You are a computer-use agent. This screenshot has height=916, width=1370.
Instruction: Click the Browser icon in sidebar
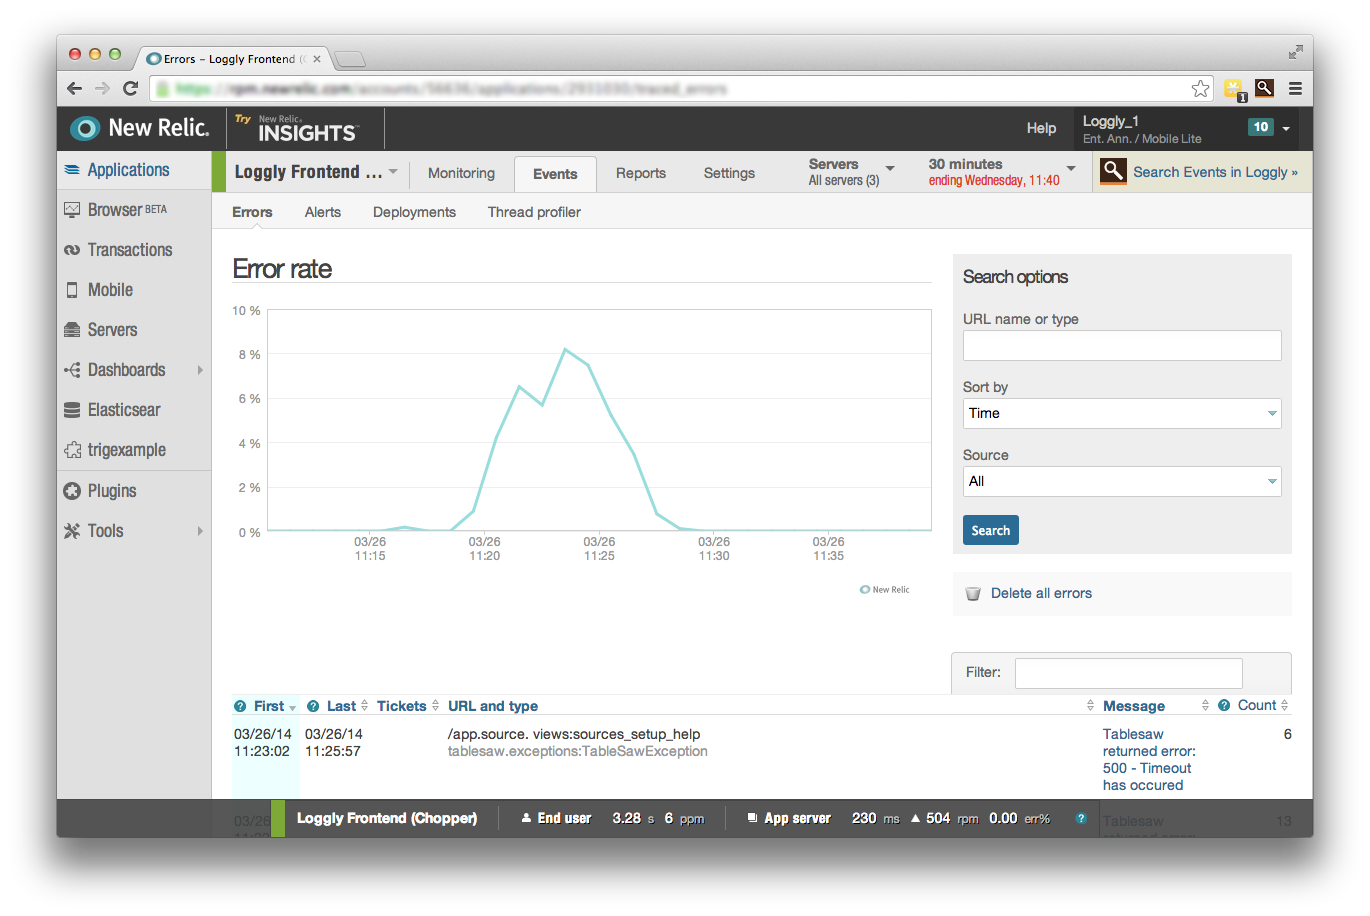click(x=72, y=210)
